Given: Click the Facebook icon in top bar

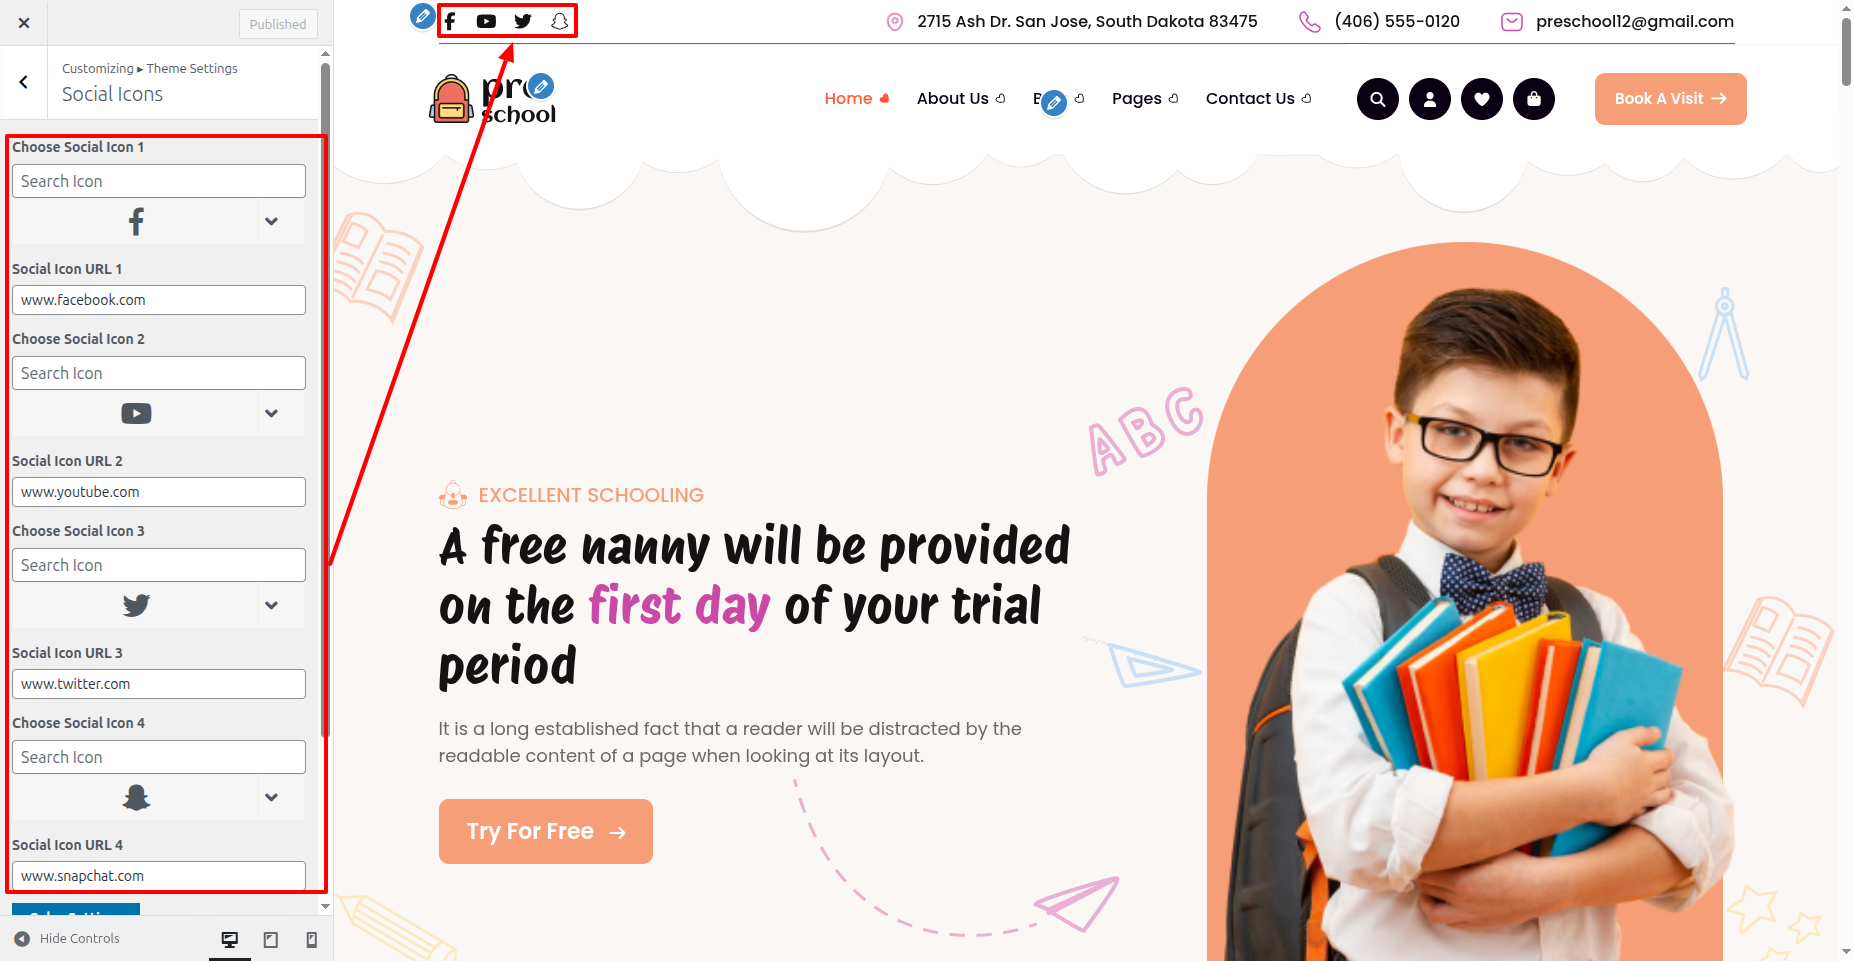Looking at the screenshot, I should [x=450, y=21].
